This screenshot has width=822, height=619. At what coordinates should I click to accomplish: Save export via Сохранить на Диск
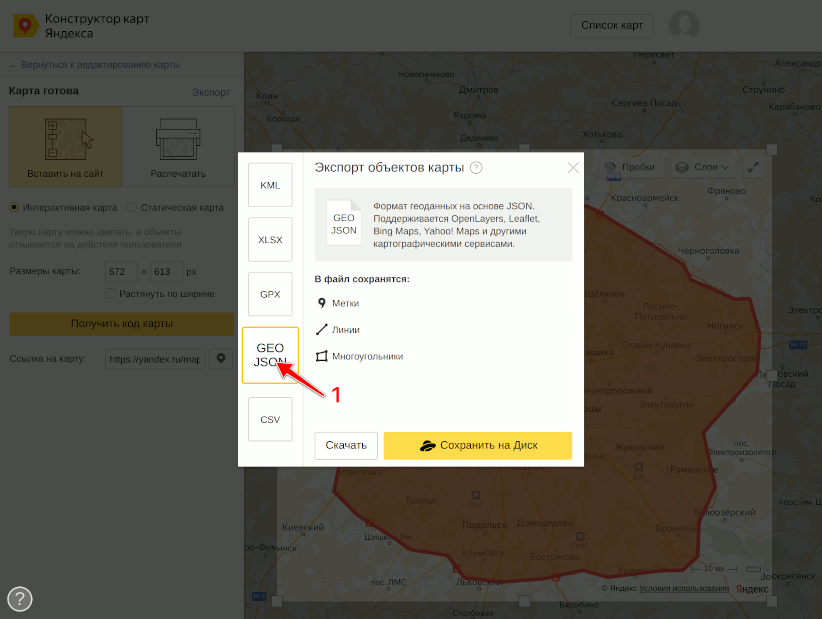click(x=478, y=446)
